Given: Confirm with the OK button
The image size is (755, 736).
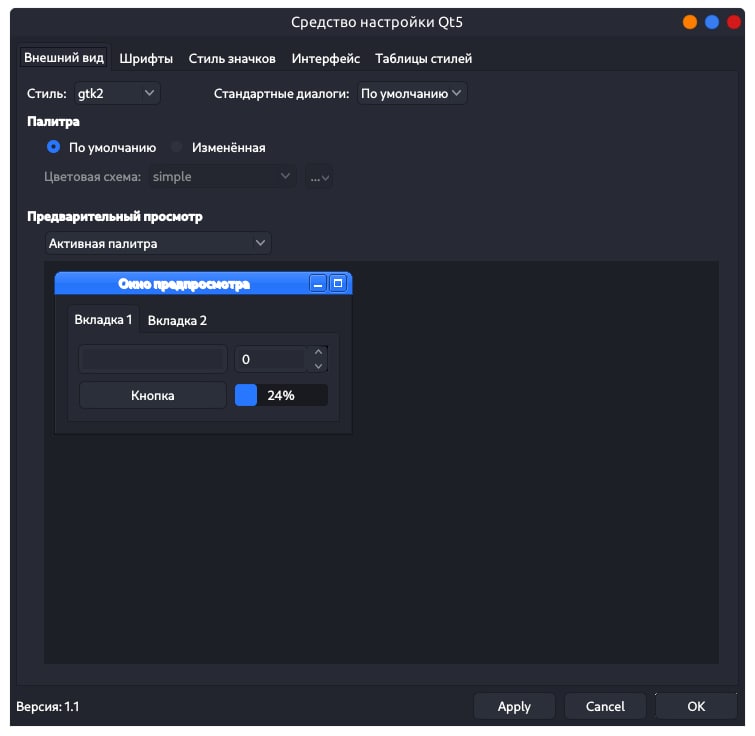Looking at the screenshot, I should click(x=696, y=706).
